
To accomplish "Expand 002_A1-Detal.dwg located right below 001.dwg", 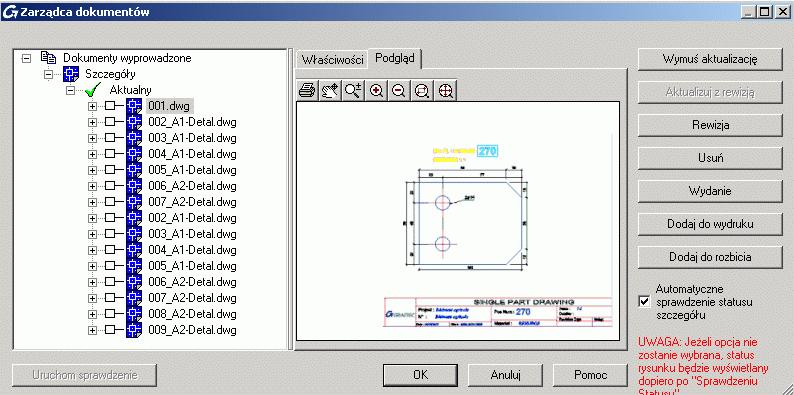I will [92, 123].
